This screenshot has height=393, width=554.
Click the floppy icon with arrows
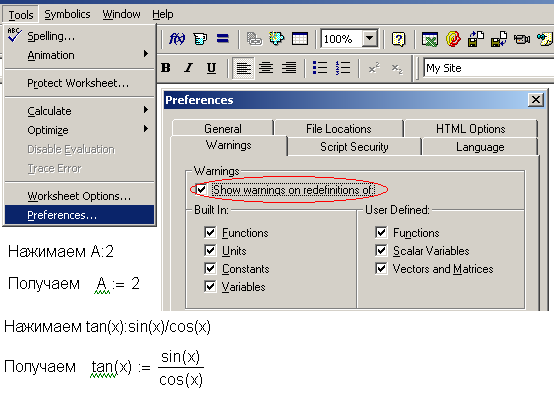[499, 39]
